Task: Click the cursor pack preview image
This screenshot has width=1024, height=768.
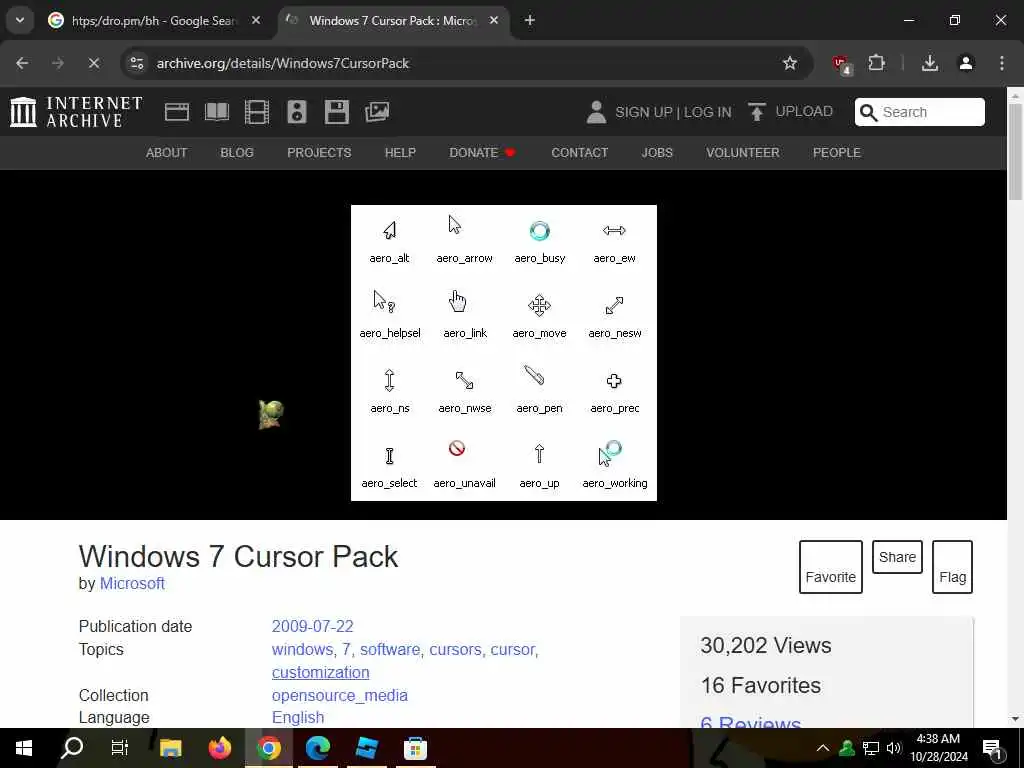Action: coord(504,353)
